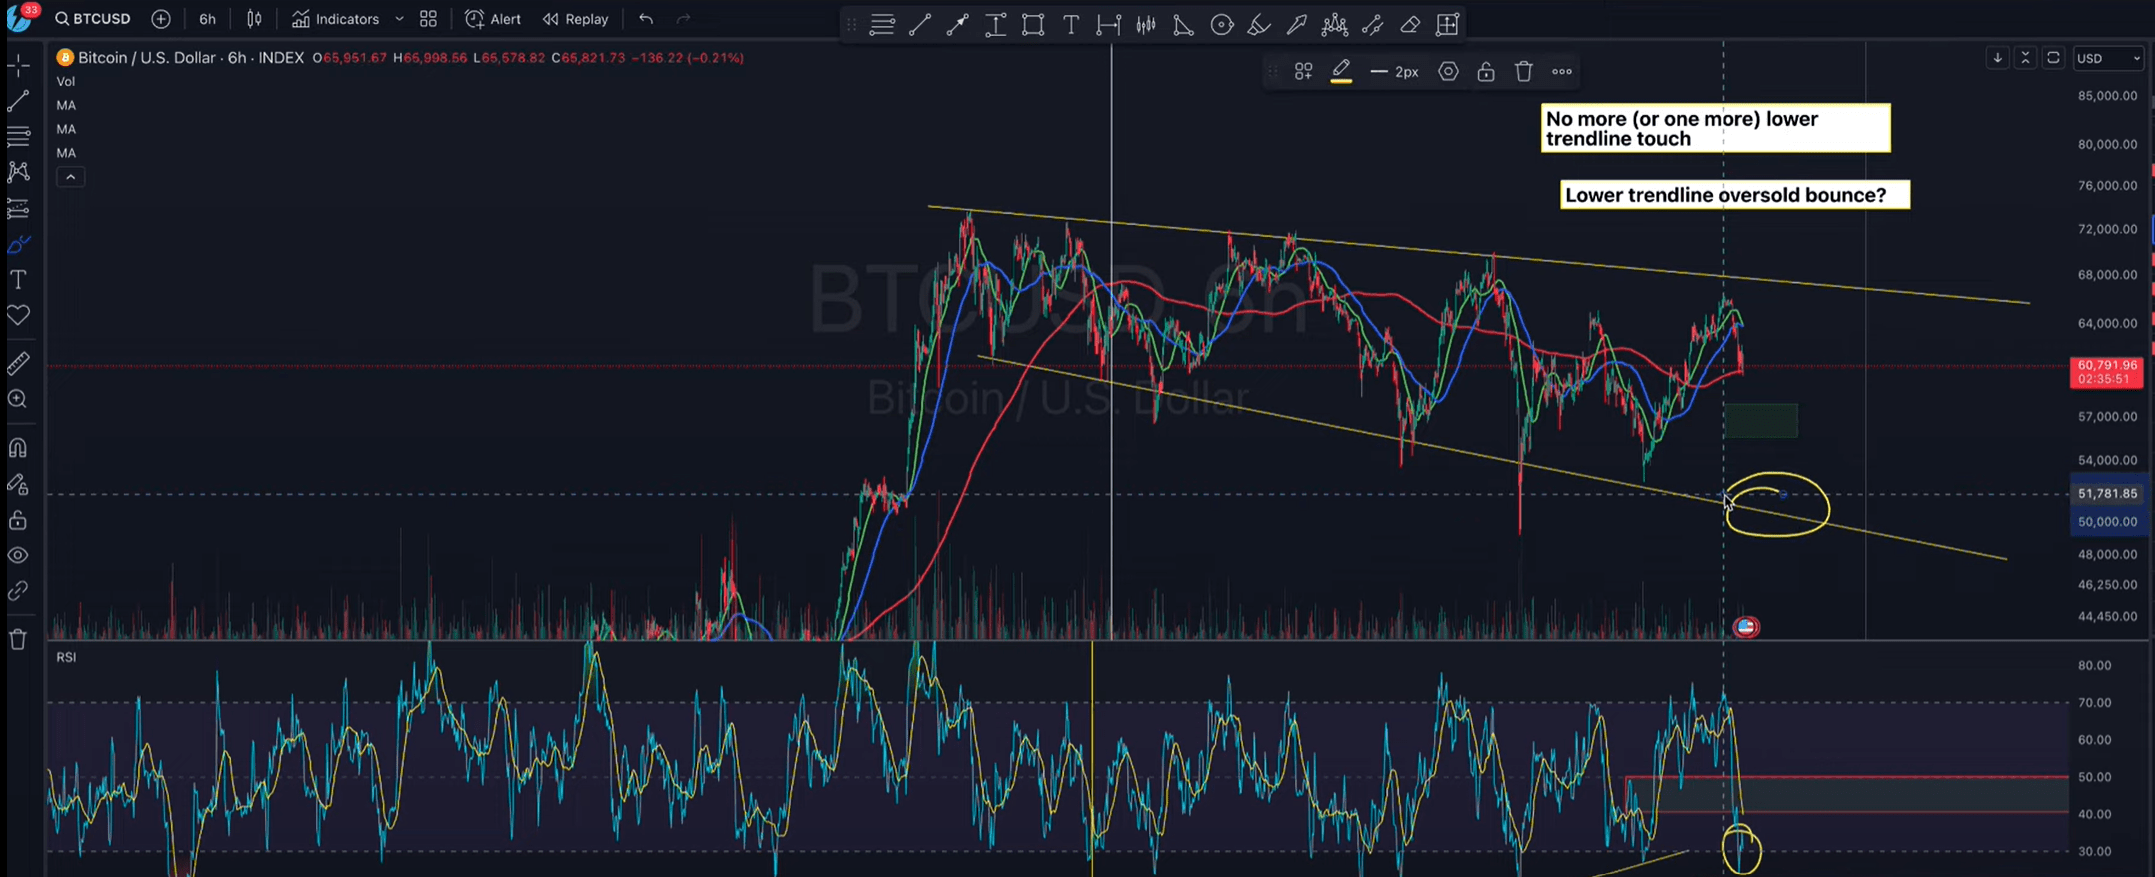The height and width of the screenshot is (877, 2155).
Task: Undo the last chart action
Action: [x=646, y=19]
